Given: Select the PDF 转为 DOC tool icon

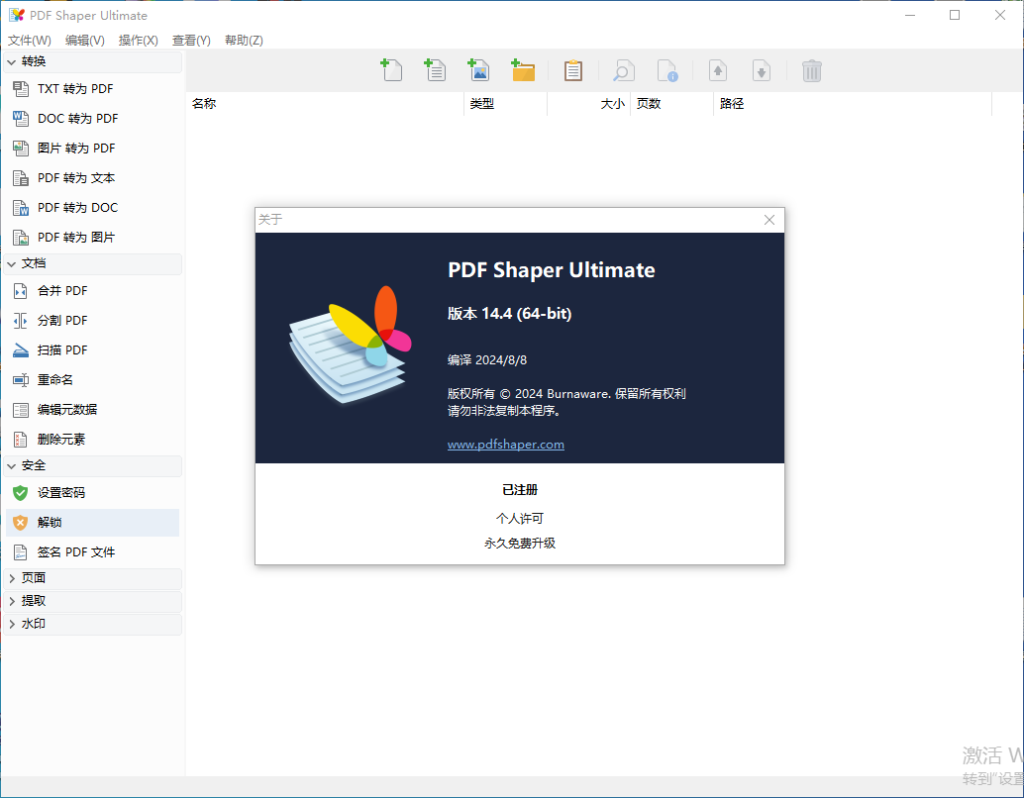Looking at the screenshot, I should 21,208.
